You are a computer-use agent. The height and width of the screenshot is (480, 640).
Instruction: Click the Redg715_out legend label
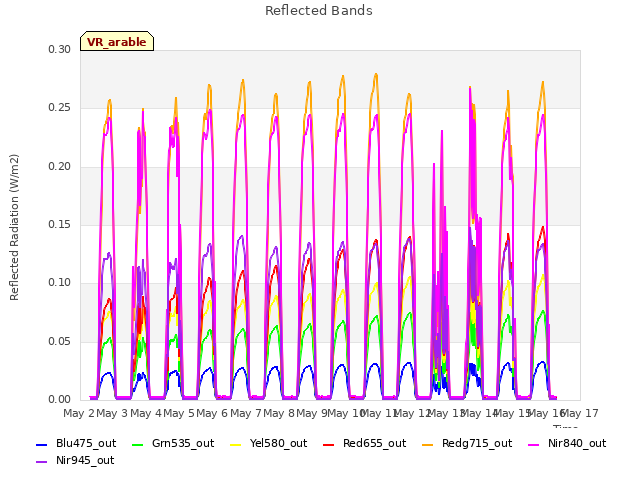[477, 443]
